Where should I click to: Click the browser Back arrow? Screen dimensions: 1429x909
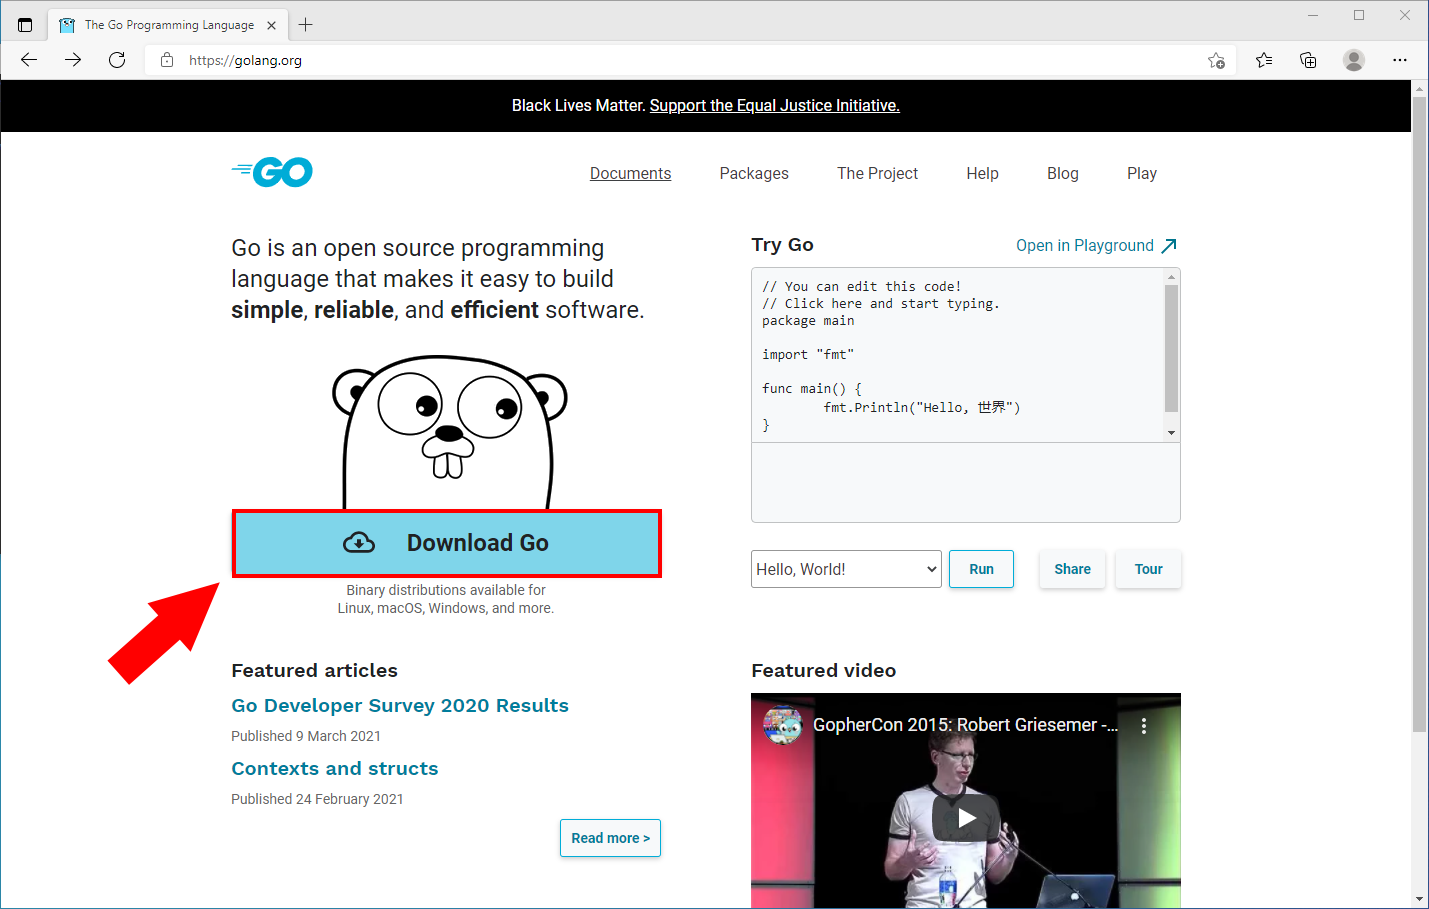click(x=29, y=60)
